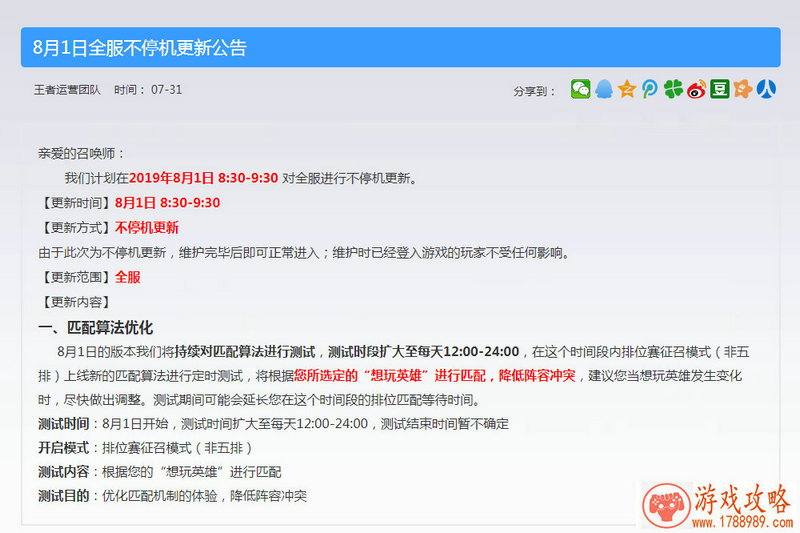Share via the QQ penguin icon
This screenshot has width=800, height=533.
coord(604,89)
